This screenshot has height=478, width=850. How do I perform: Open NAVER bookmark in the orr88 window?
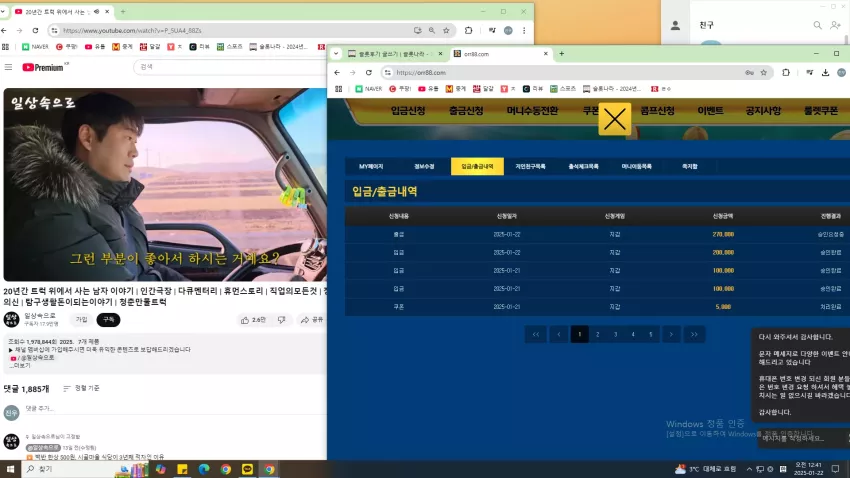tap(369, 89)
